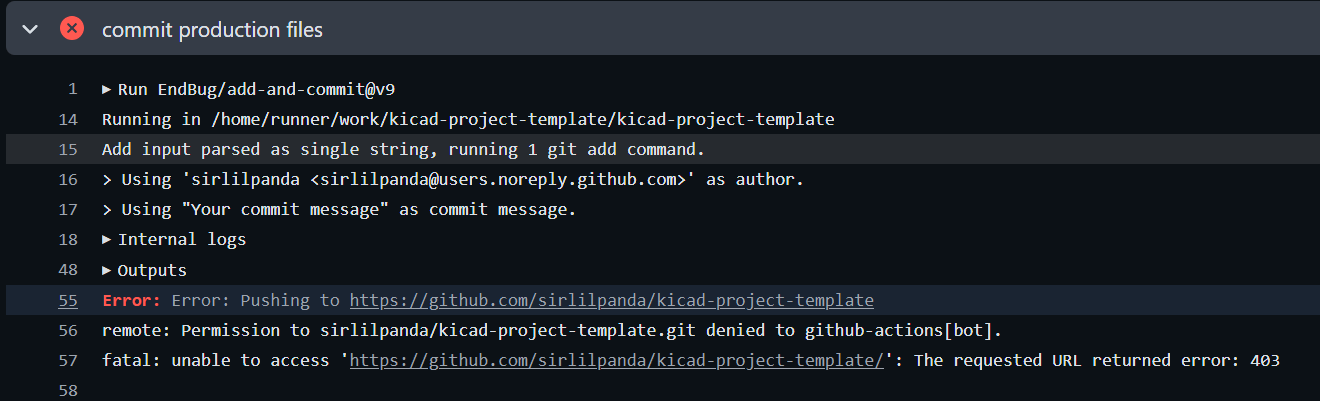Click line number 56 in the log
Viewport: 1320px width, 401px height.
[68, 330]
